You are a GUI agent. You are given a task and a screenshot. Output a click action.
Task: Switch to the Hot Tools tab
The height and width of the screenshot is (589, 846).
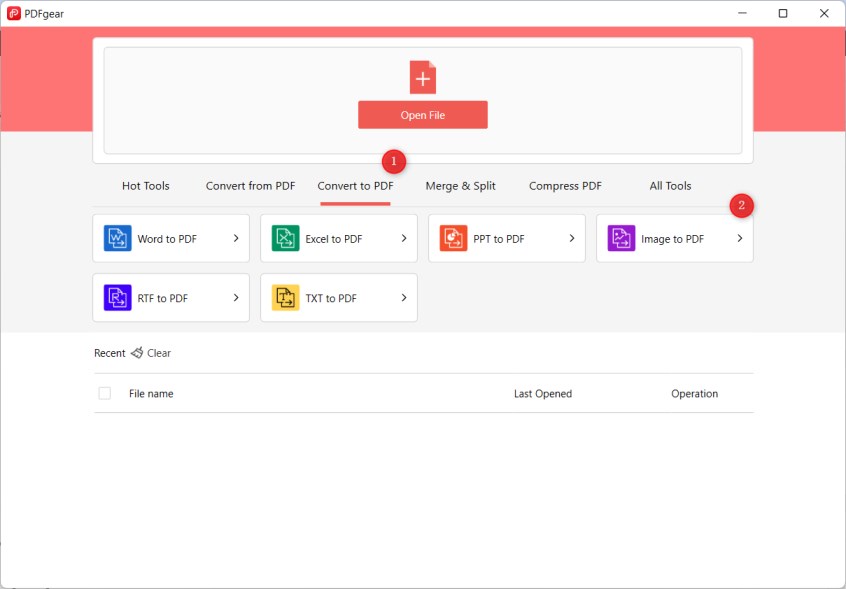tap(146, 186)
